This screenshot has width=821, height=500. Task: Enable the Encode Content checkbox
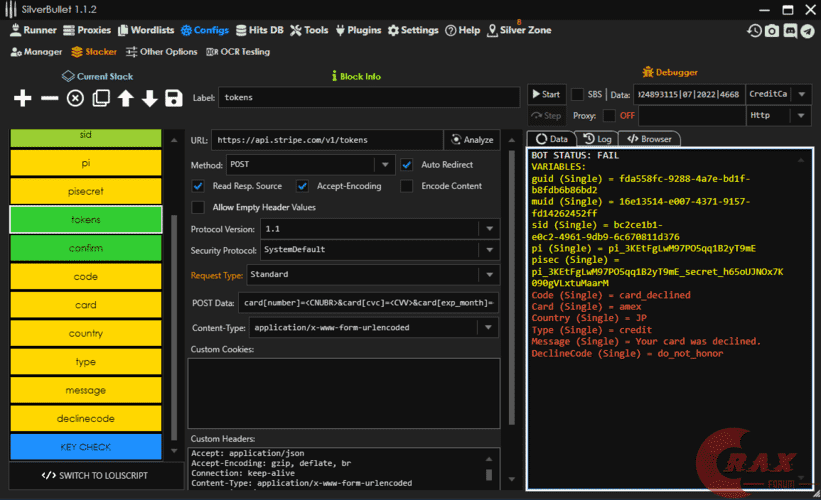407,186
